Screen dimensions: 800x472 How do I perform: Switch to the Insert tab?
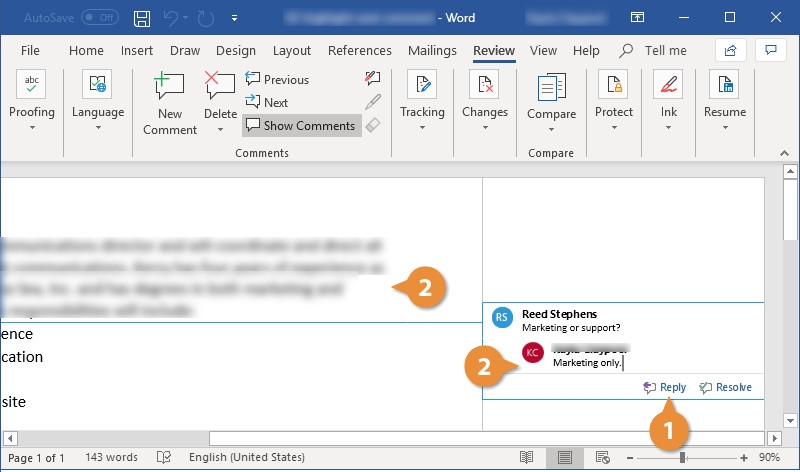137,51
